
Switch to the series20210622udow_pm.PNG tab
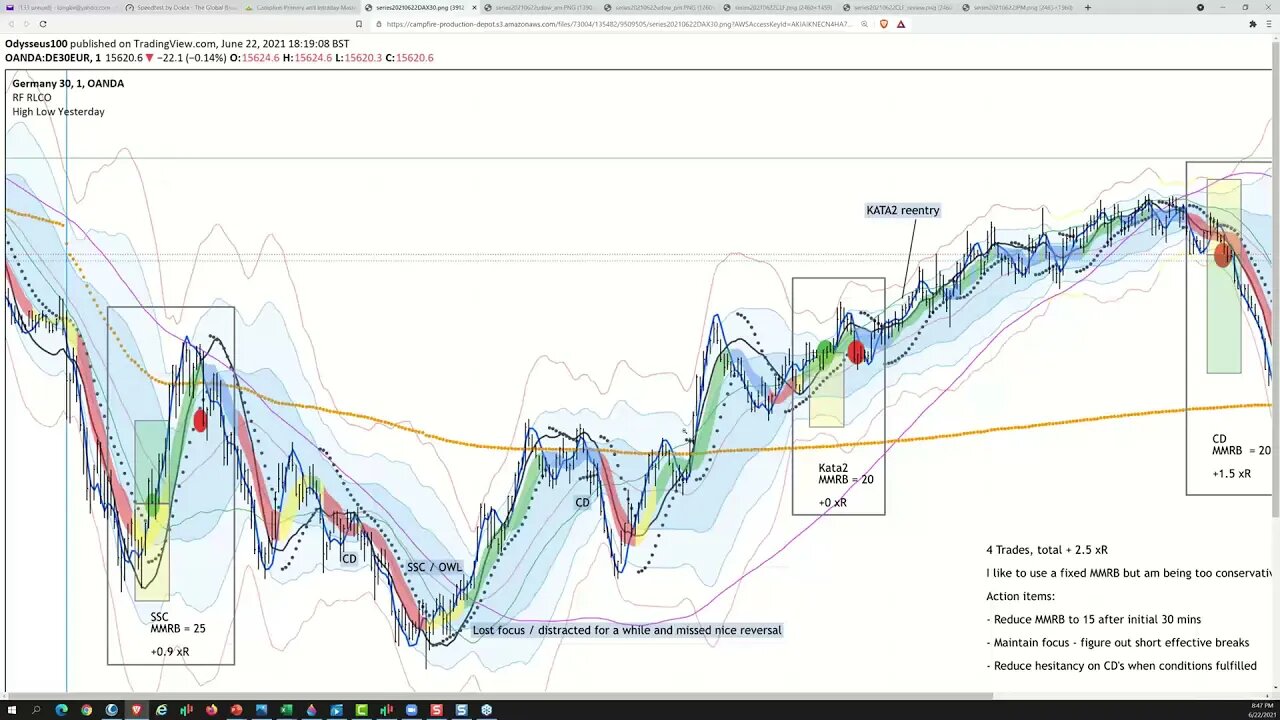coord(660,7)
